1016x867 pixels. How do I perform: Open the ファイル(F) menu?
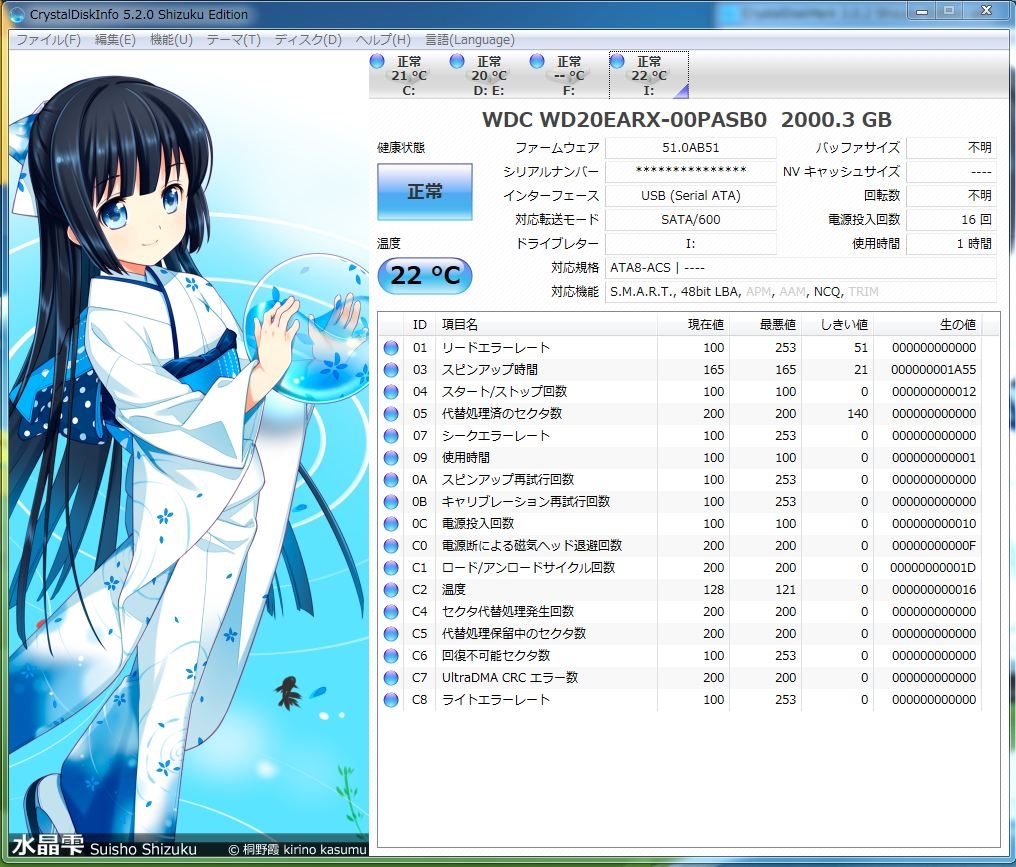click(x=48, y=40)
